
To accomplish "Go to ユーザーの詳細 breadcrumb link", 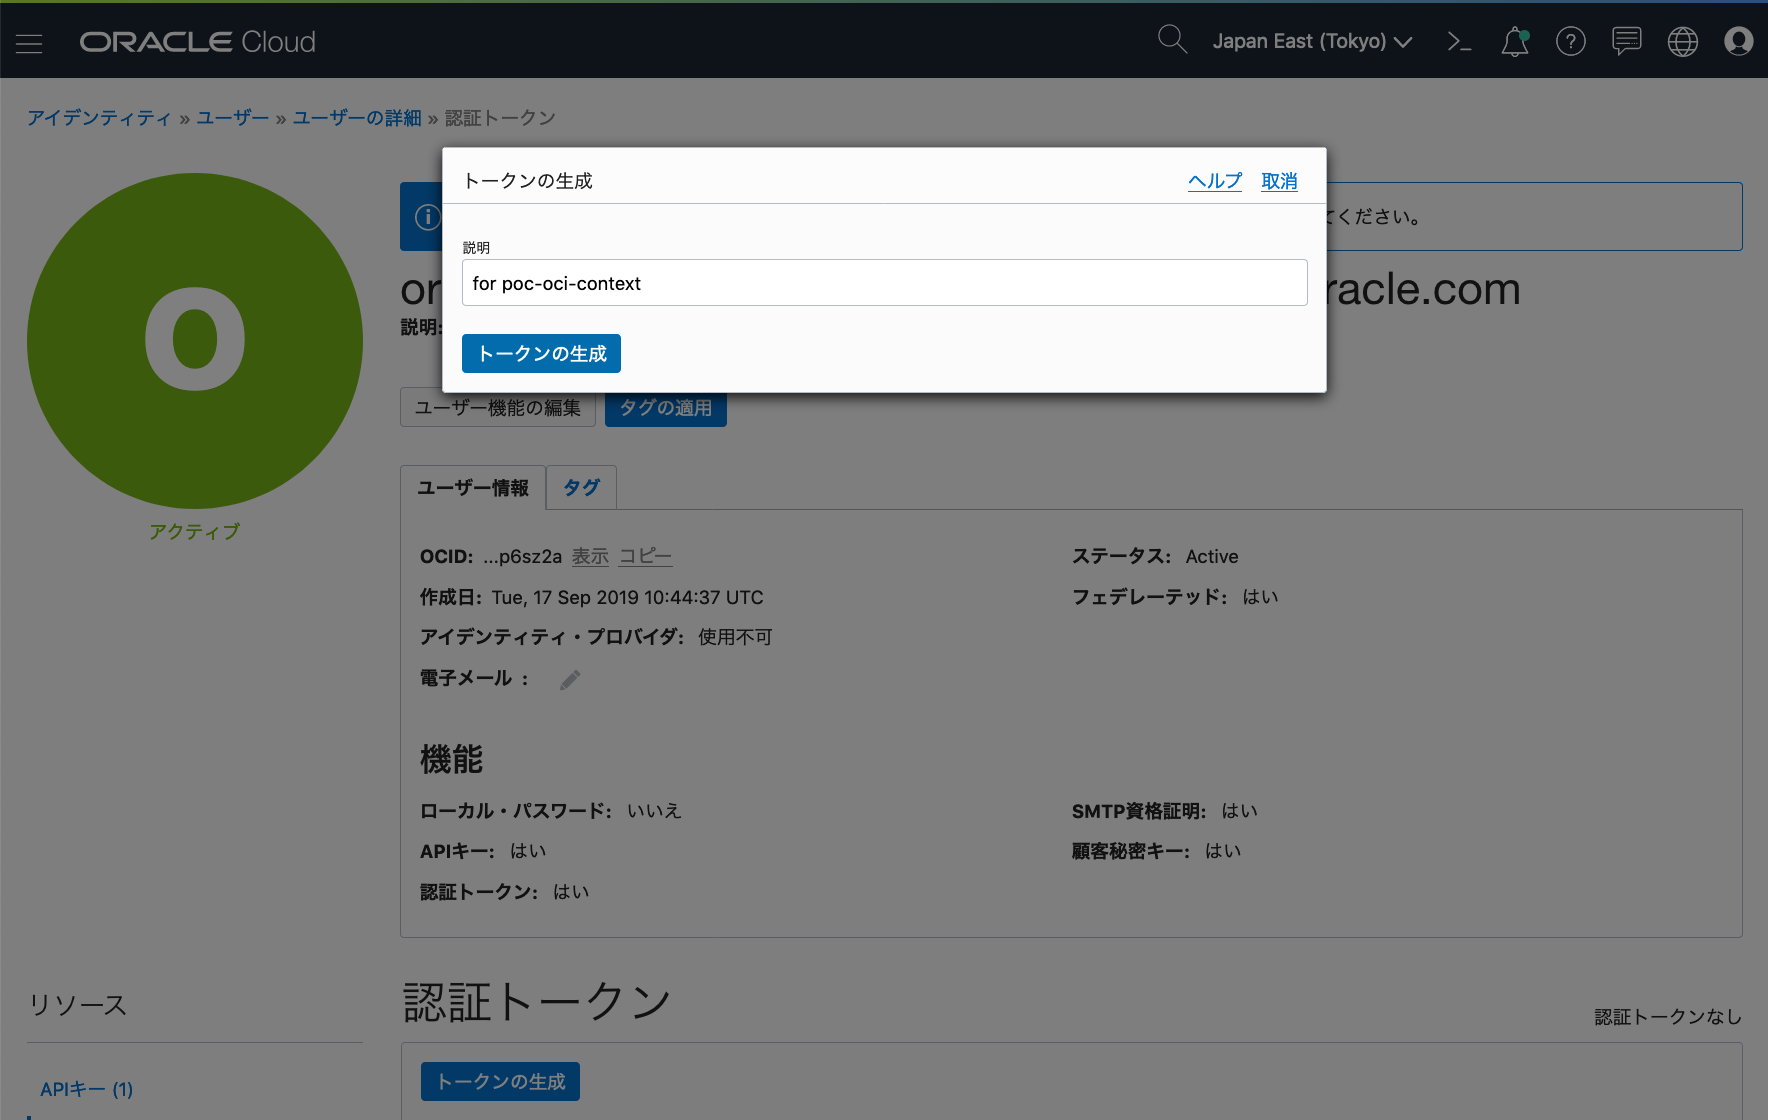I will click(x=357, y=118).
